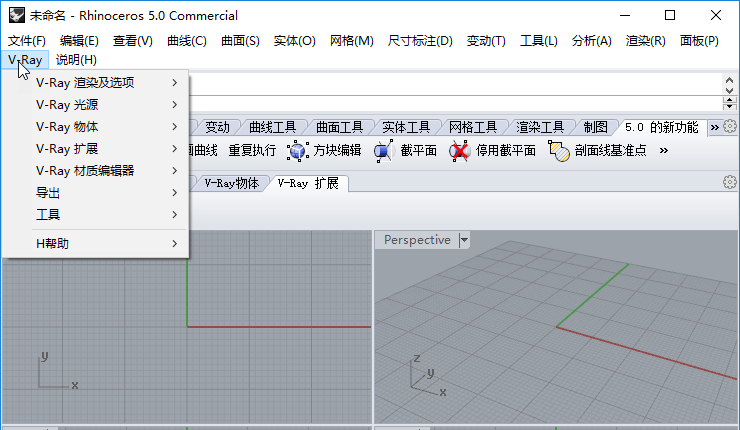Click the 方块编辑 label

tap(337, 151)
